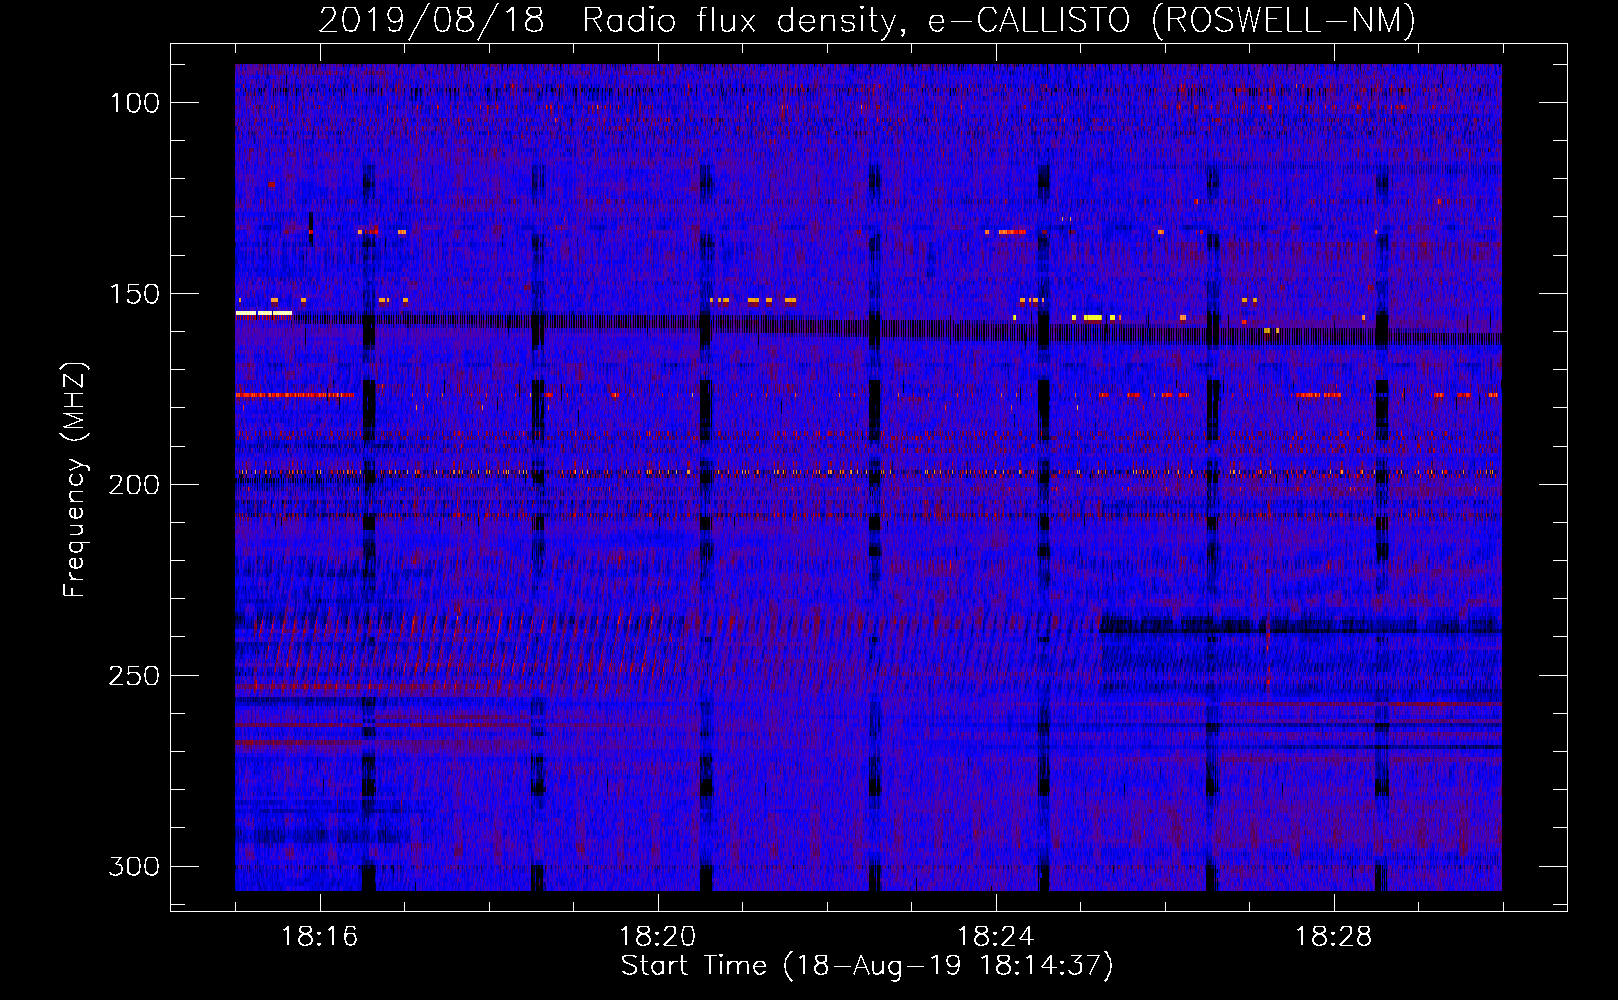
Task: Click the 100 frequency tick label
Action: pyautogui.click(x=135, y=103)
